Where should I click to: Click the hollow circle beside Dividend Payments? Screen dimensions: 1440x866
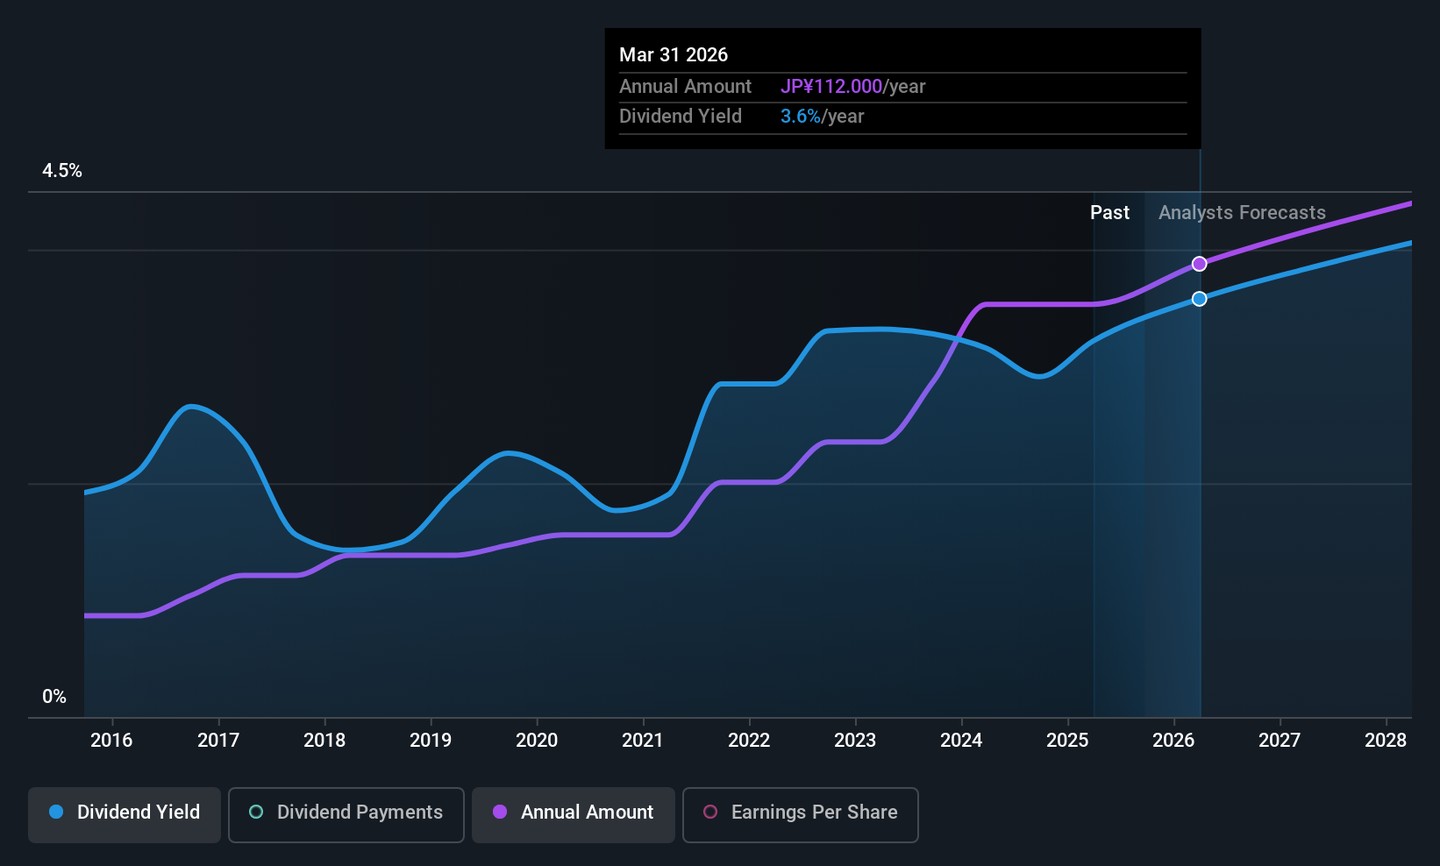point(256,812)
